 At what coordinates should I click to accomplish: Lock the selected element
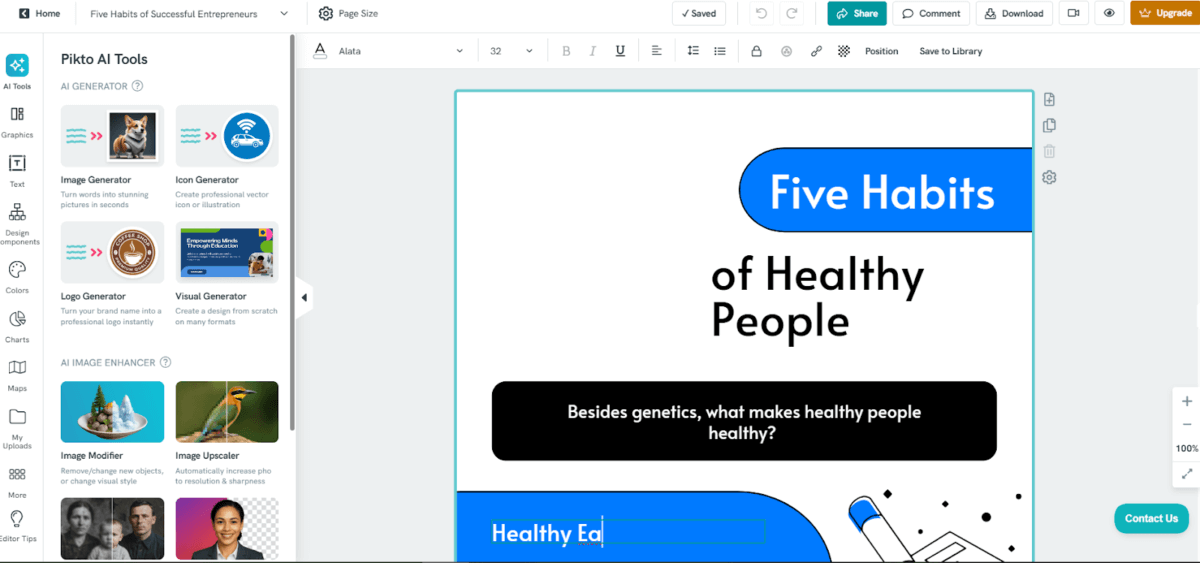click(x=756, y=51)
